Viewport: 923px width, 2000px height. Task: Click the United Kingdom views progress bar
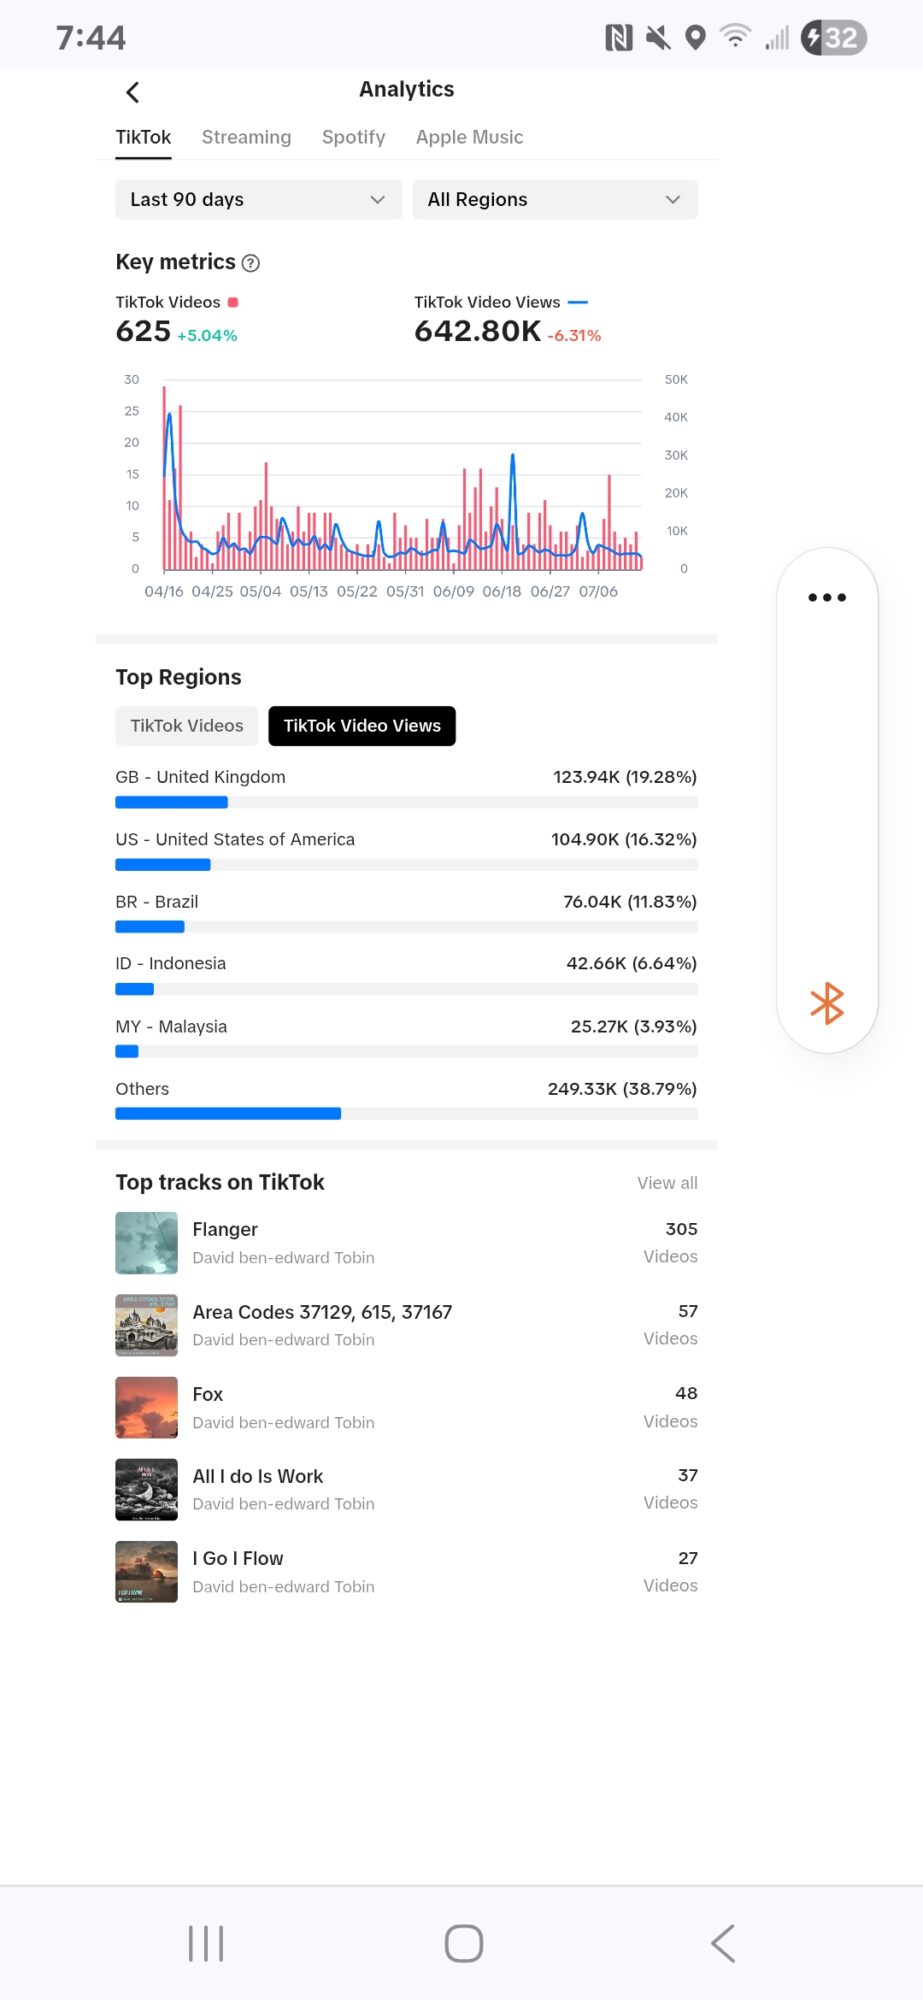pyautogui.click(x=406, y=802)
